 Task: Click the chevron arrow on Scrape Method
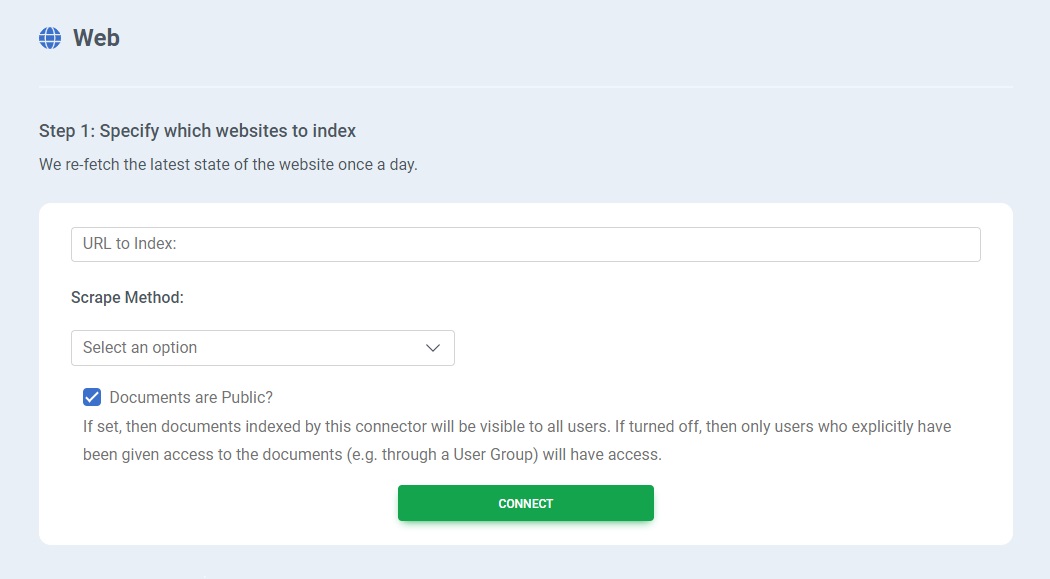(433, 348)
